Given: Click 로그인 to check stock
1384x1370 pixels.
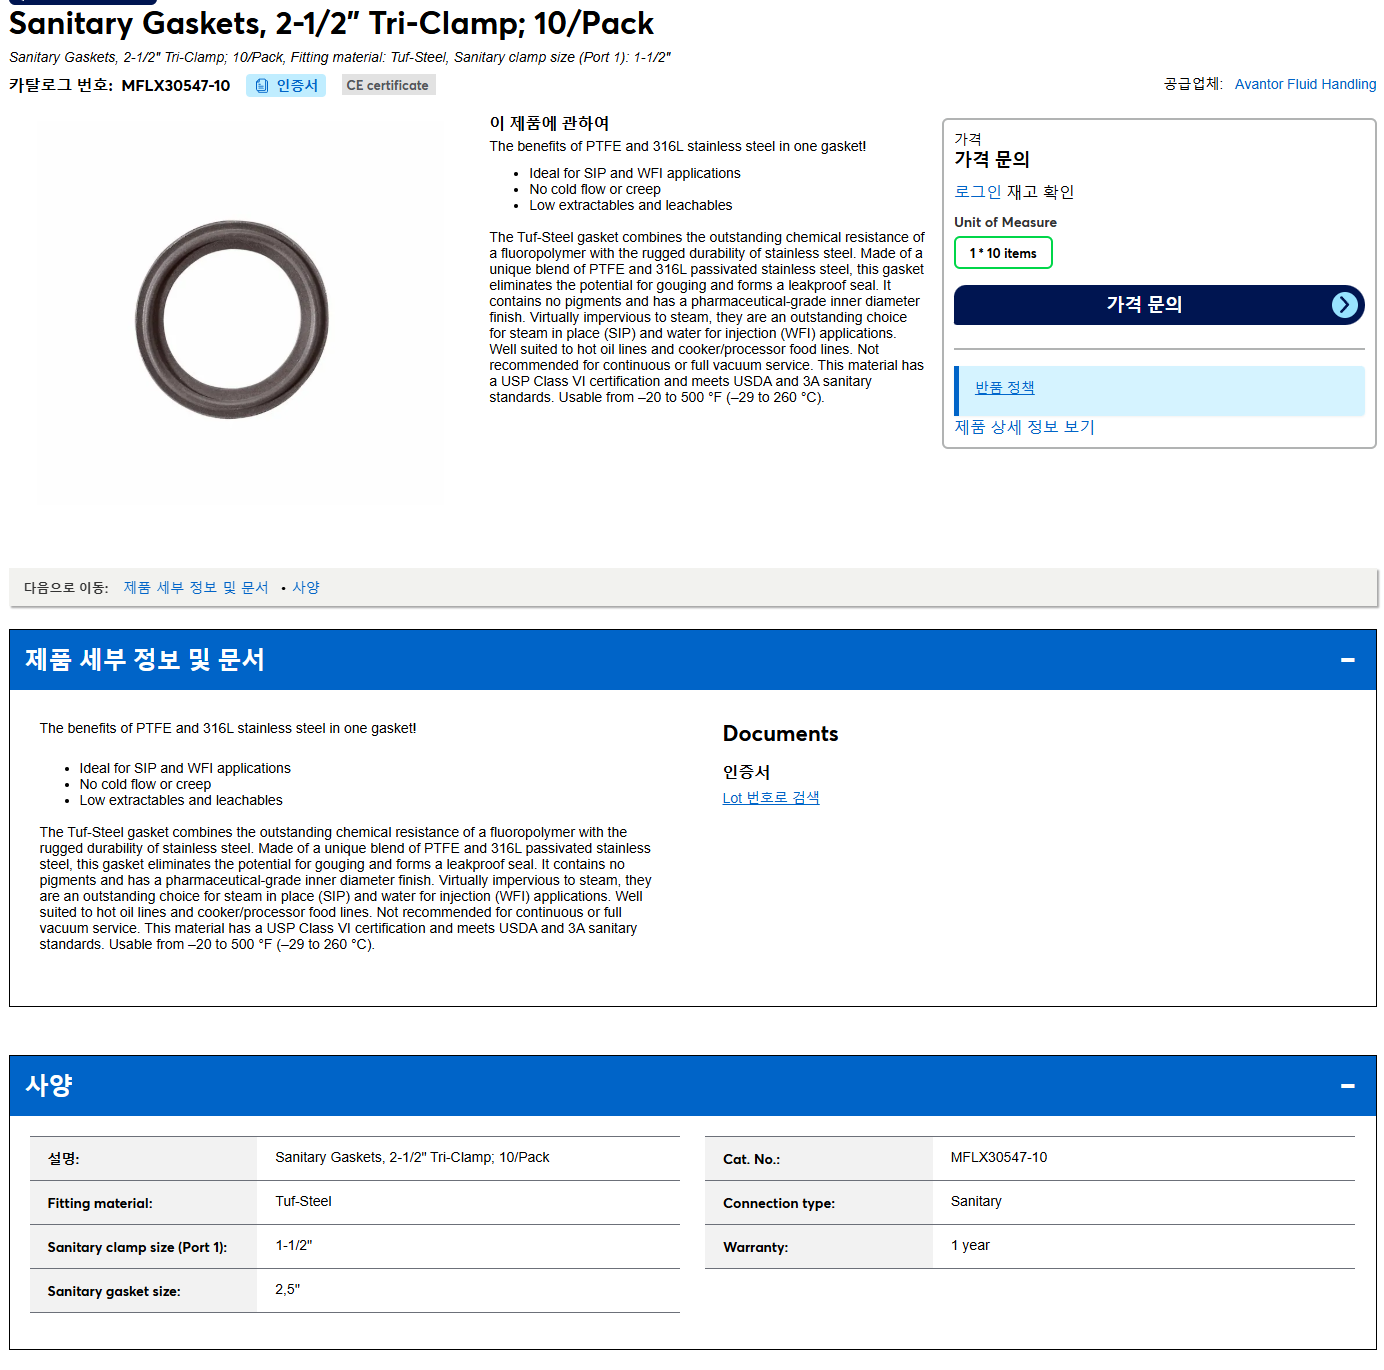Looking at the screenshot, I should pos(977,192).
